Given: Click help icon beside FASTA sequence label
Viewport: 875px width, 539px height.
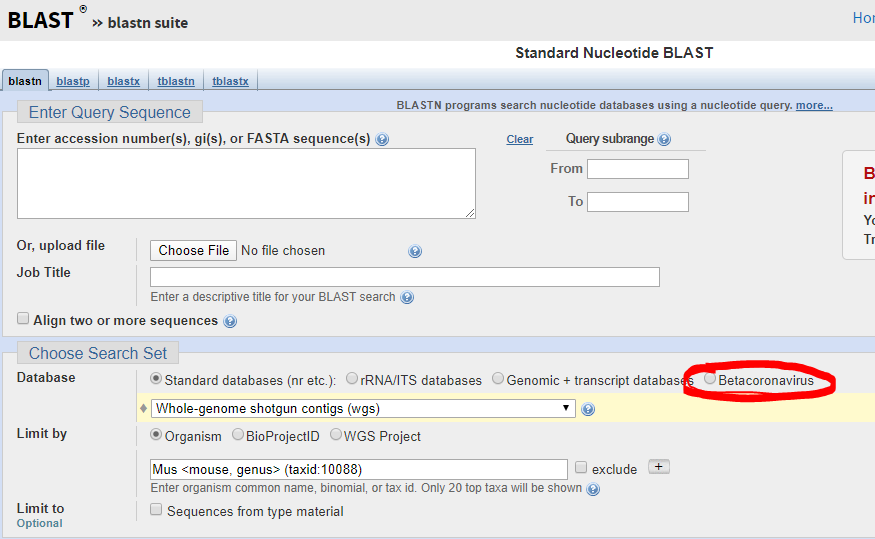Looking at the screenshot, I should point(382,140).
